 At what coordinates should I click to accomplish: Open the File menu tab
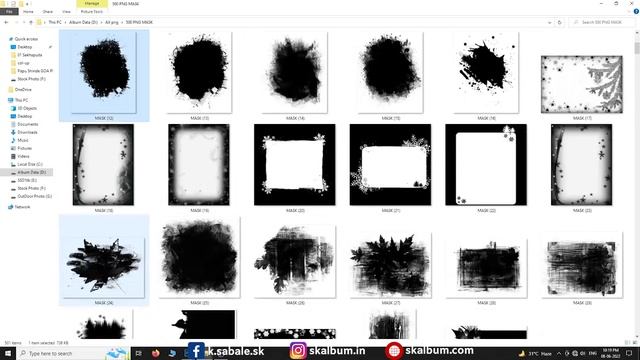[9, 12]
